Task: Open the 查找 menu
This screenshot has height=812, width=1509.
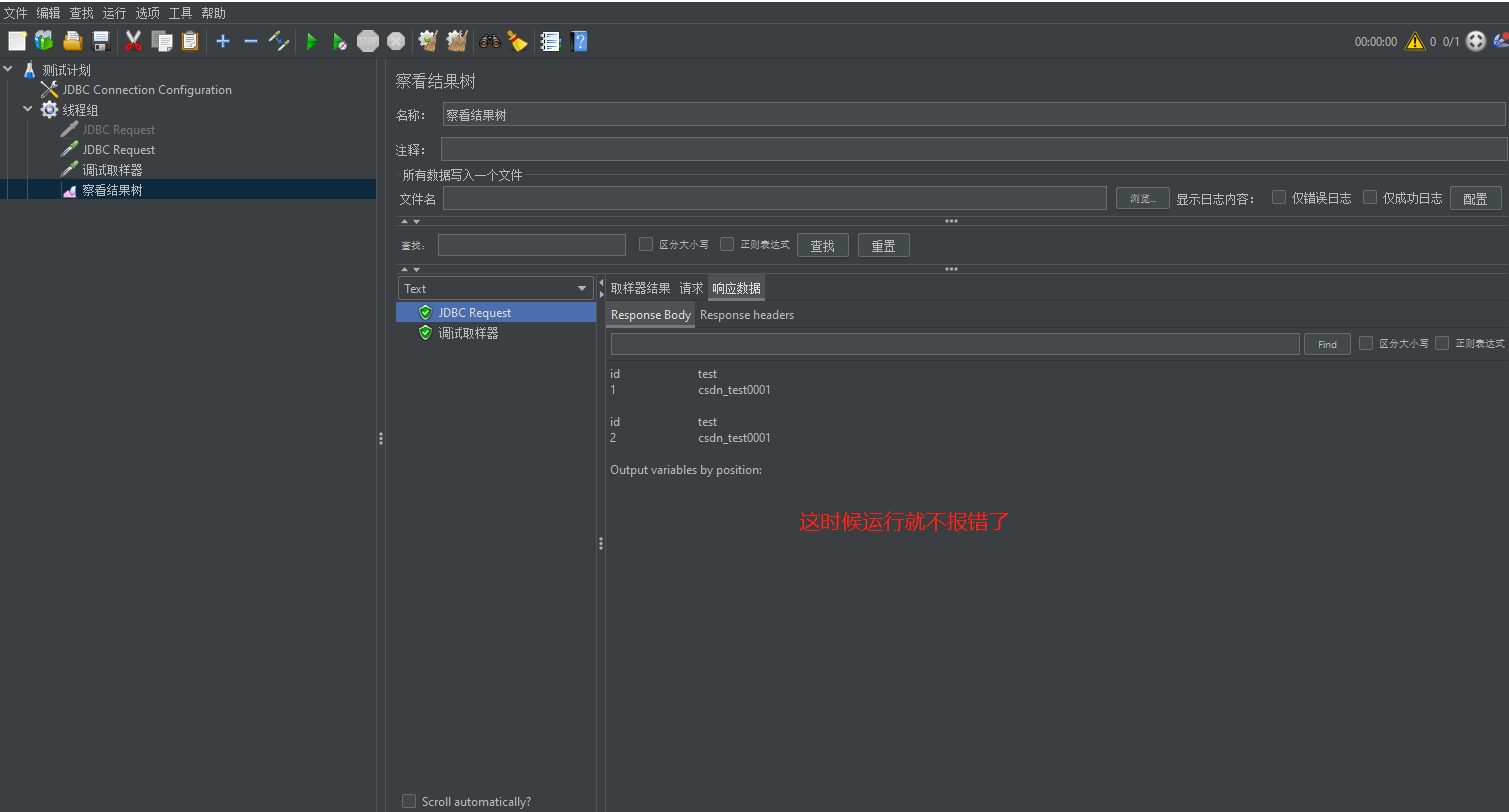Action: [81, 13]
